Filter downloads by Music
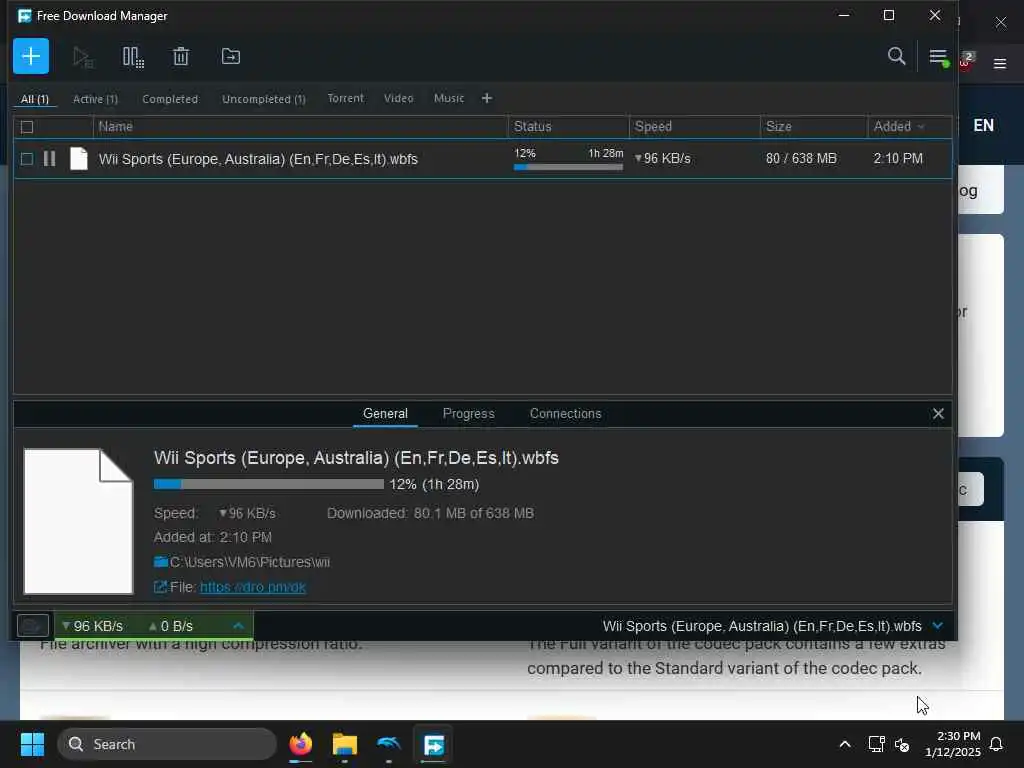Screen dimensions: 1024x768 pyautogui.click(x=449, y=98)
